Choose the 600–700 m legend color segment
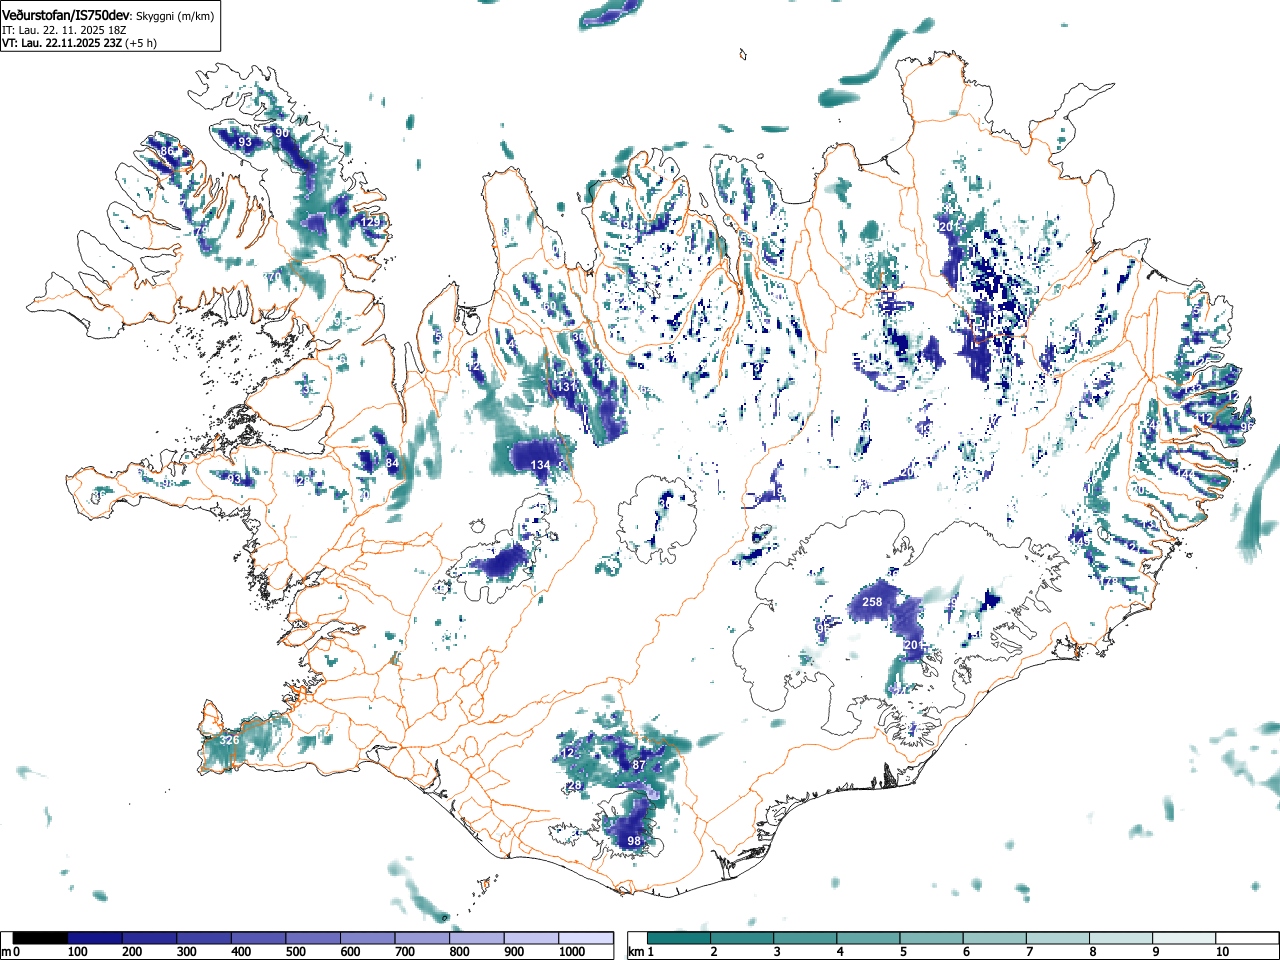The image size is (1280, 960). [368, 938]
